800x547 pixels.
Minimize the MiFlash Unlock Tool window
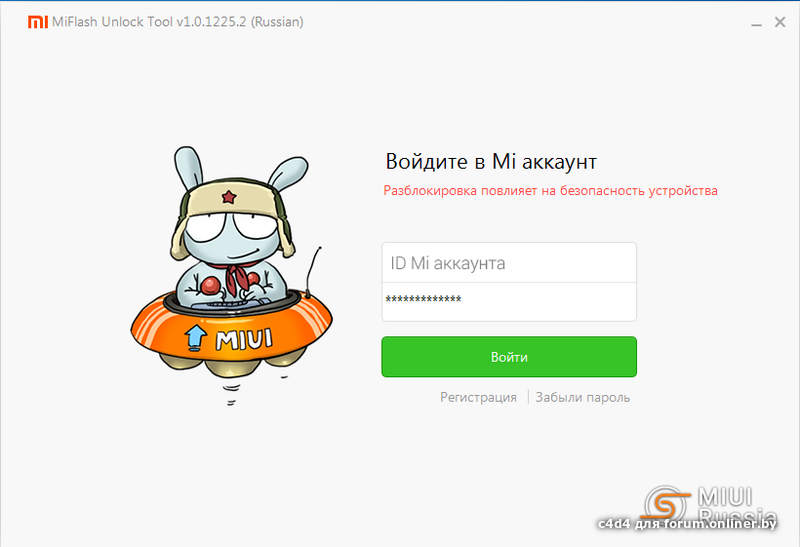click(756, 23)
